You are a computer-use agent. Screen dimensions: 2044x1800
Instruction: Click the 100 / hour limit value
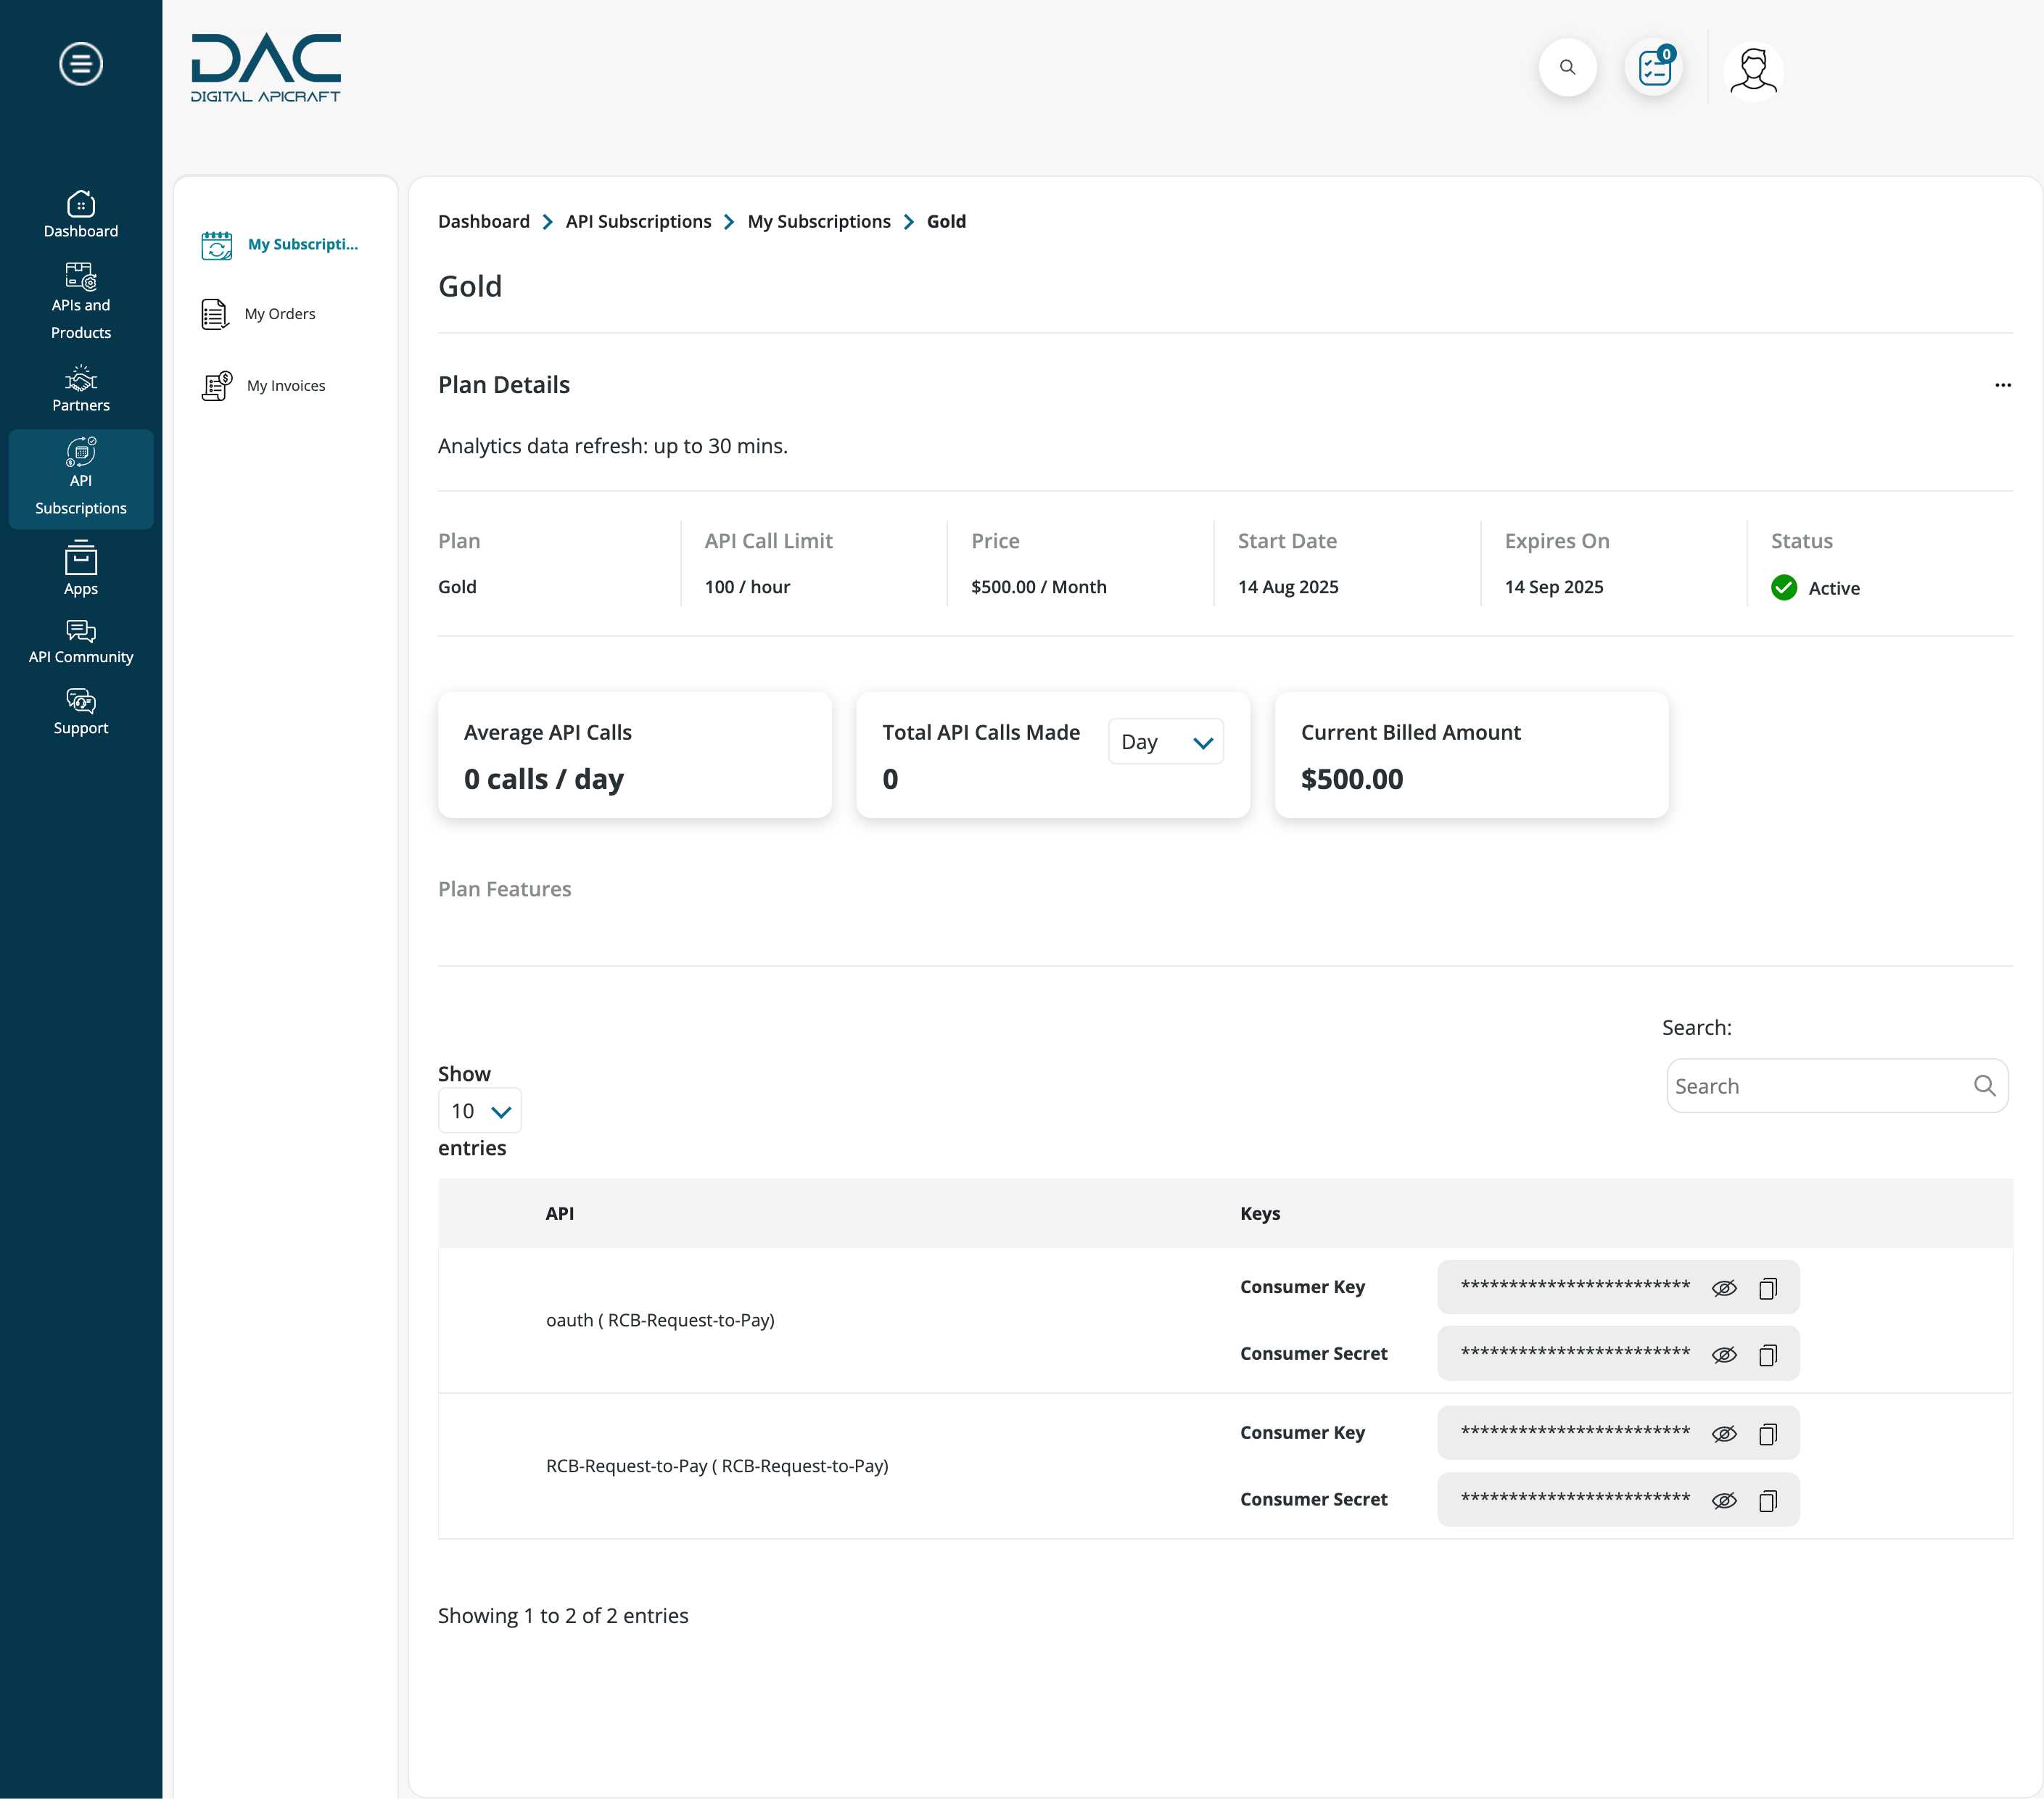point(747,588)
